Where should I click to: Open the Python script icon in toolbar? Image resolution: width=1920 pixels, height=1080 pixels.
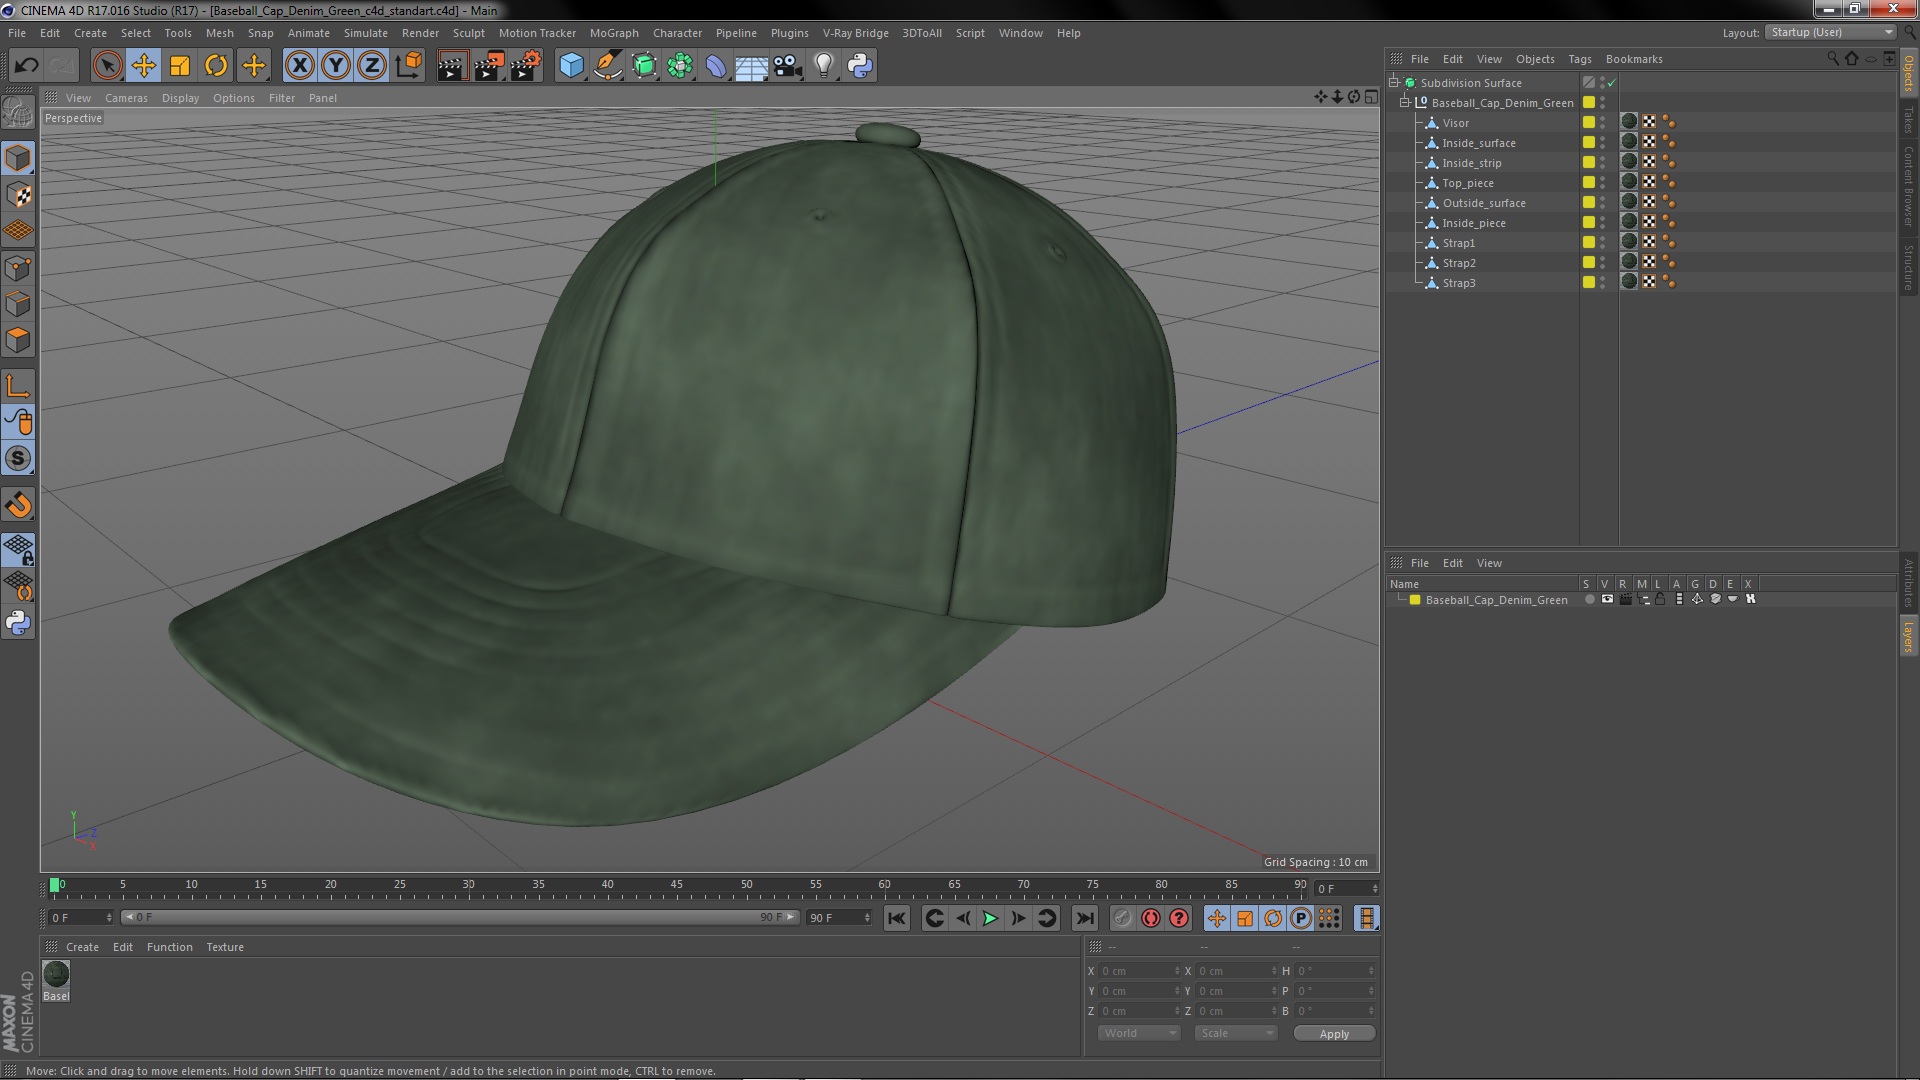[860, 66]
